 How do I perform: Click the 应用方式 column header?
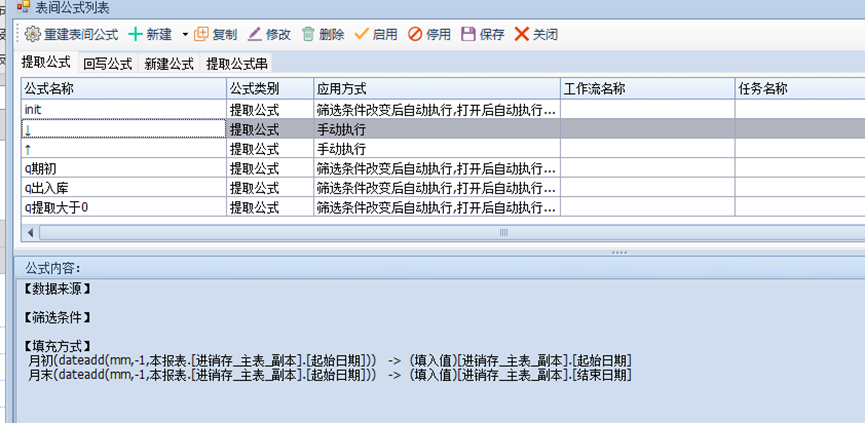(435, 89)
